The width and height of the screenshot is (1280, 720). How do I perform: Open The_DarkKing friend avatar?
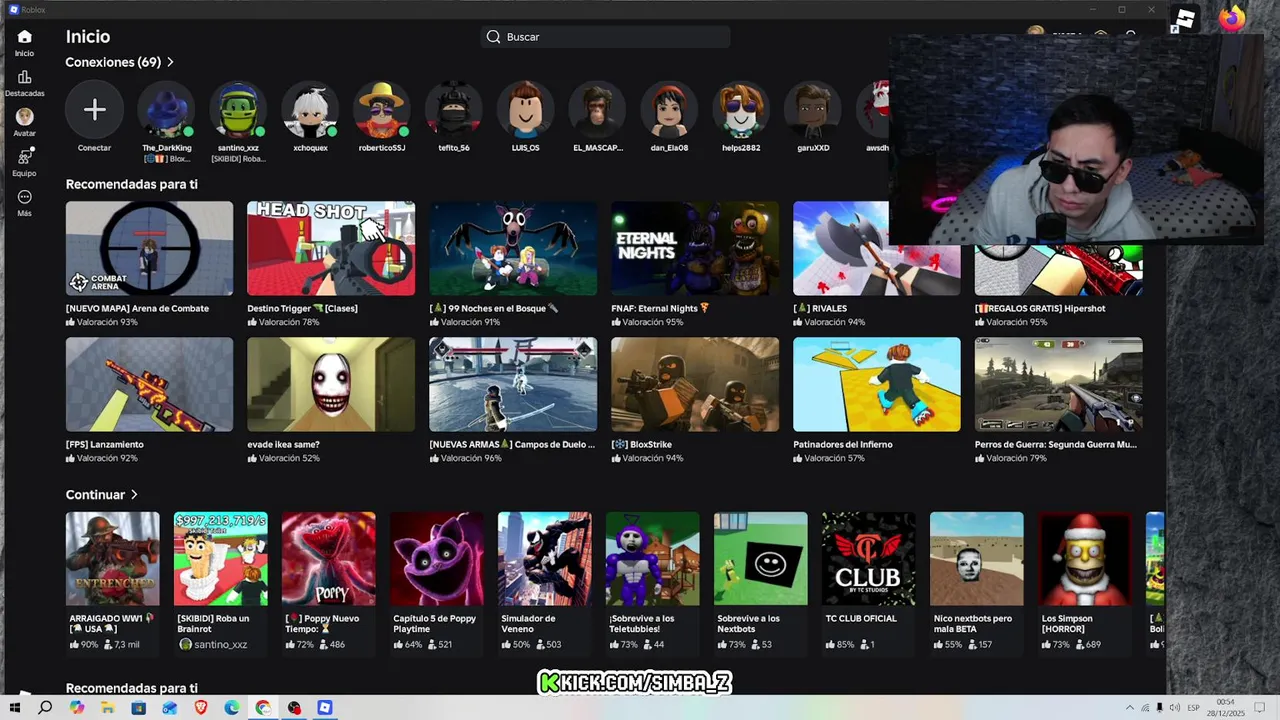[x=166, y=110]
